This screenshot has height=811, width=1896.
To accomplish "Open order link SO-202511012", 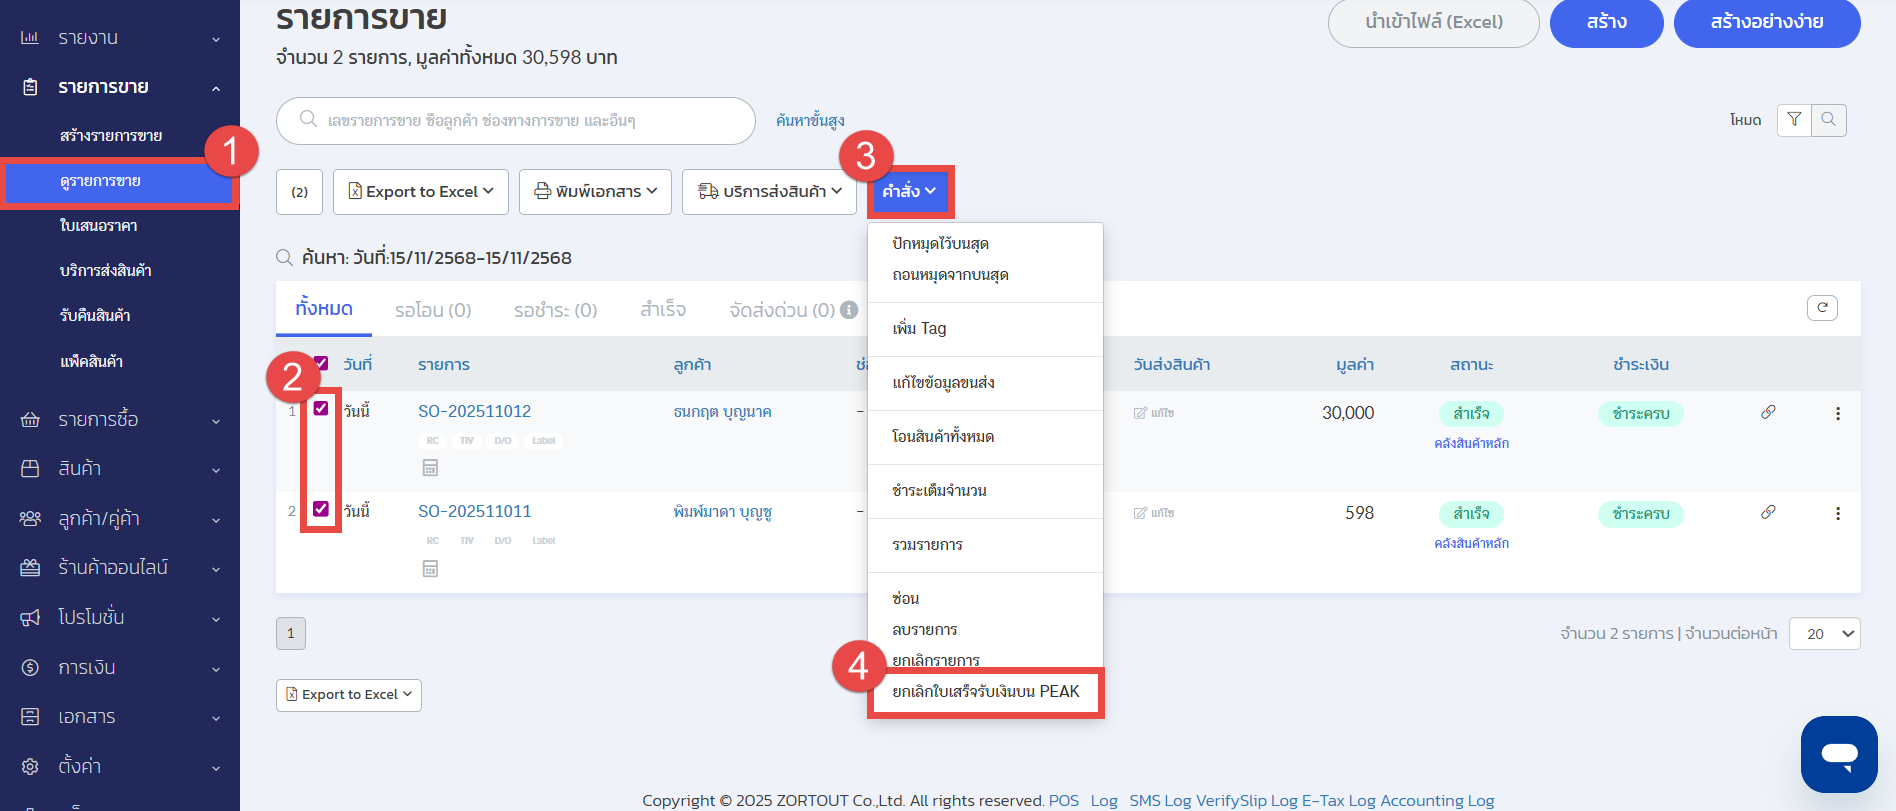I will pyautogui.click(x=474, y=412).
